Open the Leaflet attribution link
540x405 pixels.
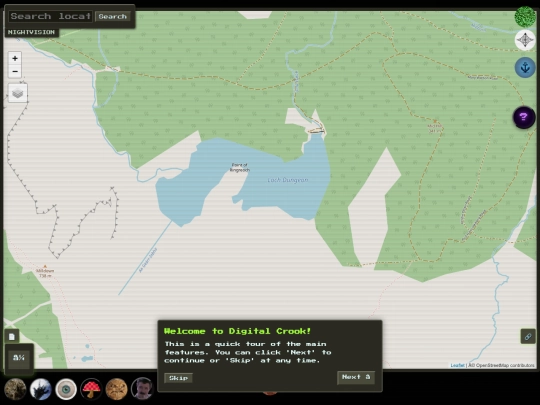(457, 365)
